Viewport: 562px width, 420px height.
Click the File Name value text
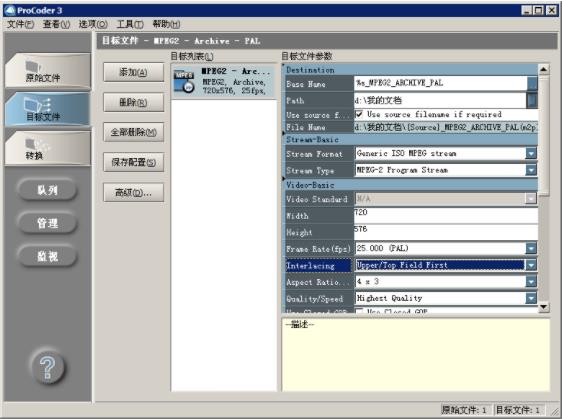446,127
